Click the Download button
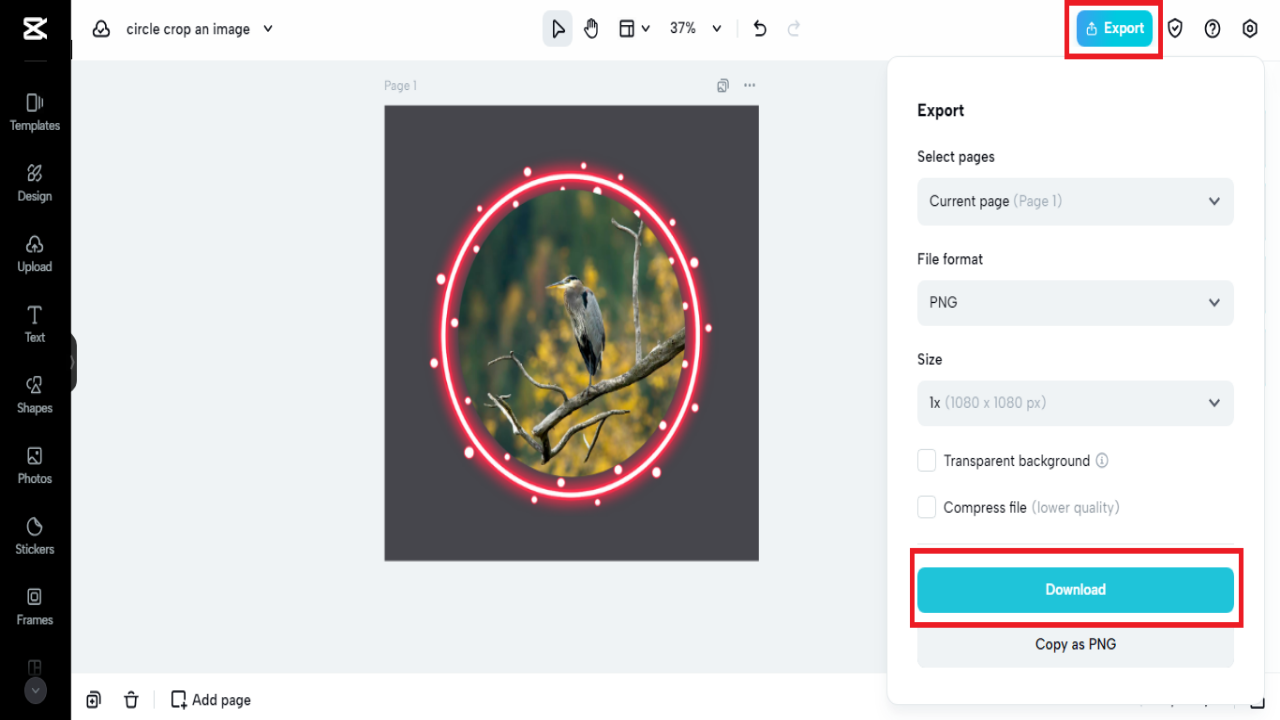This screenshot has height=720, width=1280. point(1075,590)
